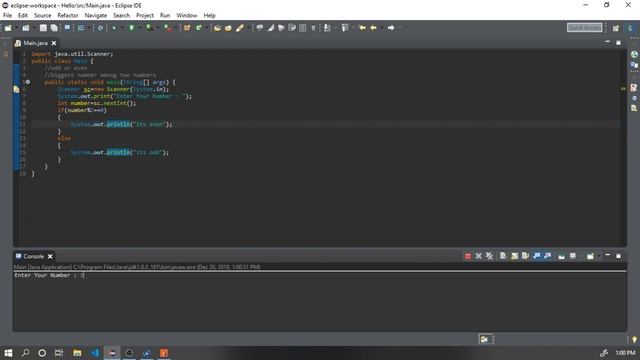Open the New Java Class dropdown arrow
The height and width of the screenshot is (360, 640).
coord(207,28)
